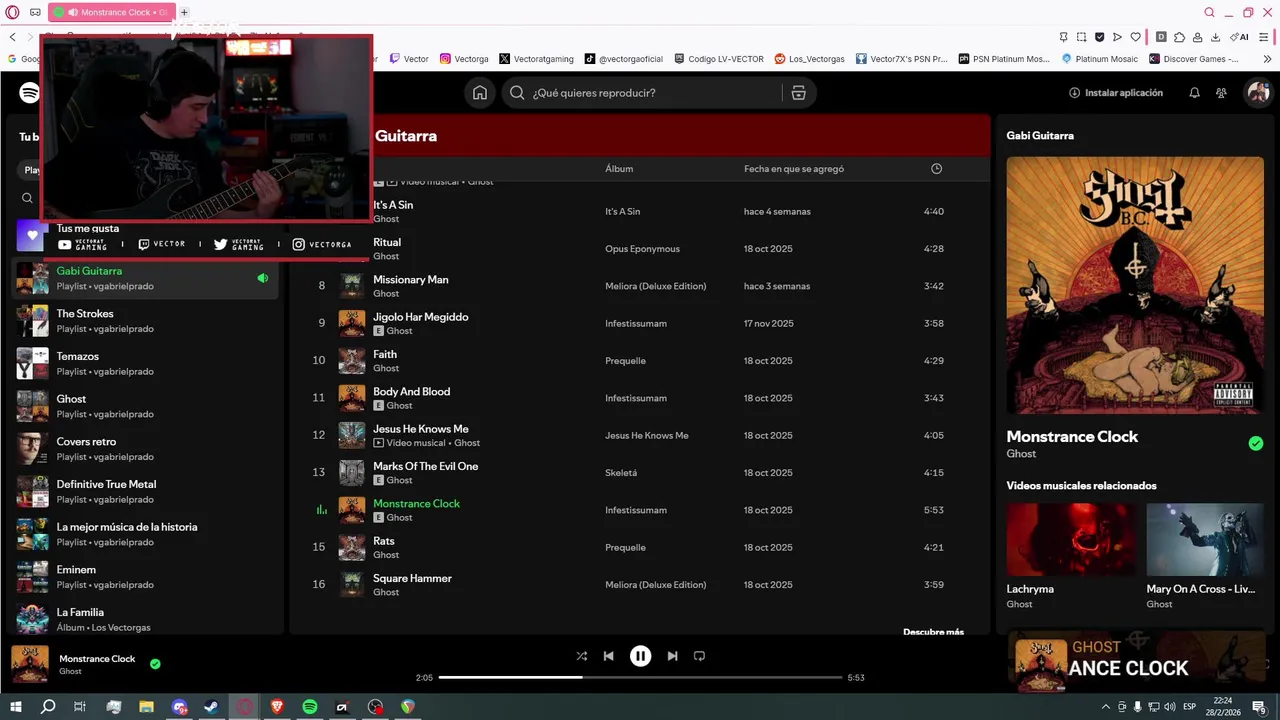This screenshot has height=720, width=1280.
Task: Open a new browser tab with plus button
Action: (184, 12)
